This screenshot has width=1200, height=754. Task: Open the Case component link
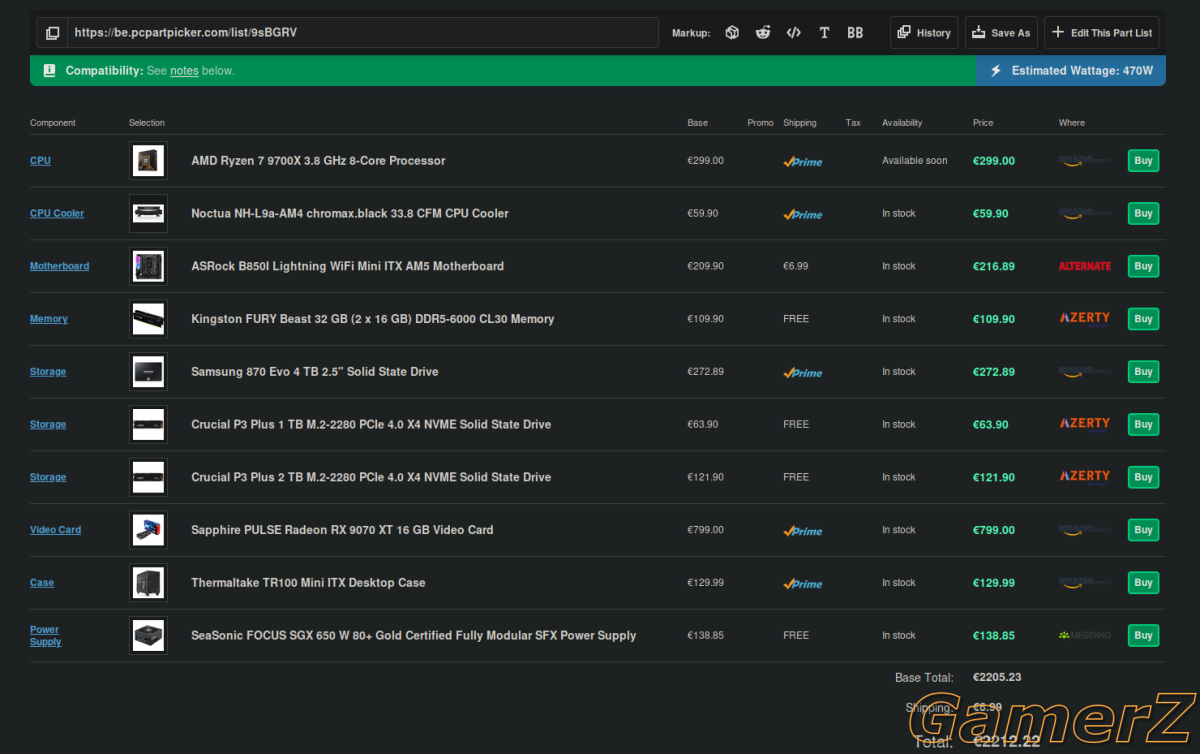pyautogui.click(x=42, y=583)
